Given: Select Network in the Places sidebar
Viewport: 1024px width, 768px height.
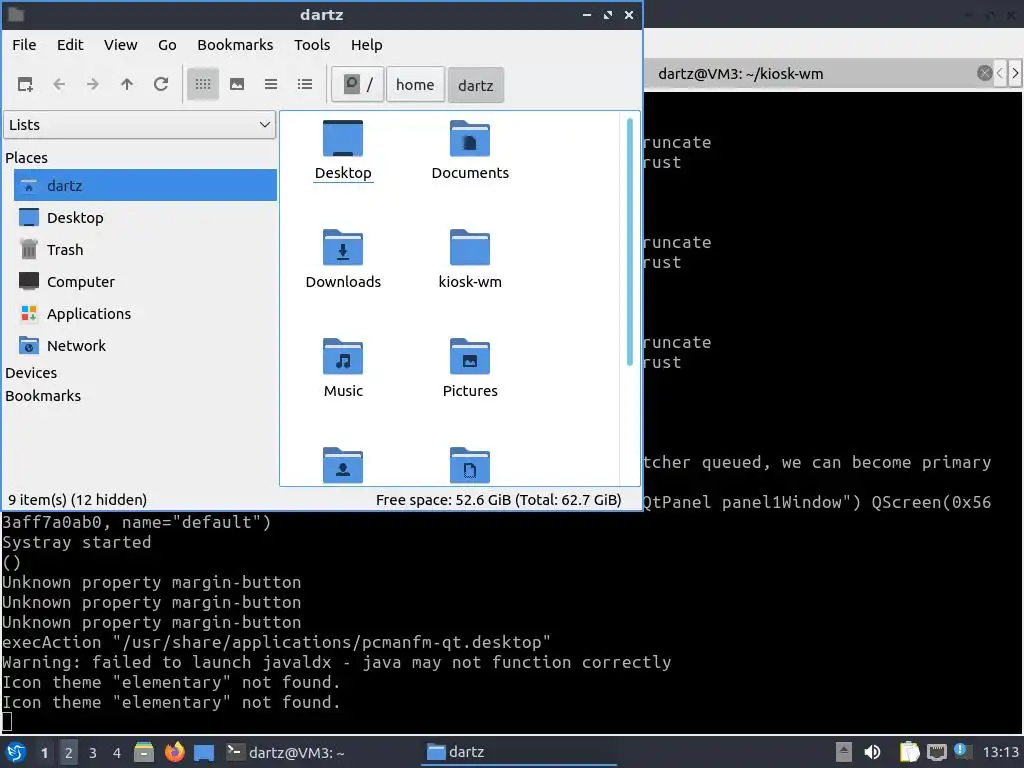Looking at the screenshot, I should (146, 345).
